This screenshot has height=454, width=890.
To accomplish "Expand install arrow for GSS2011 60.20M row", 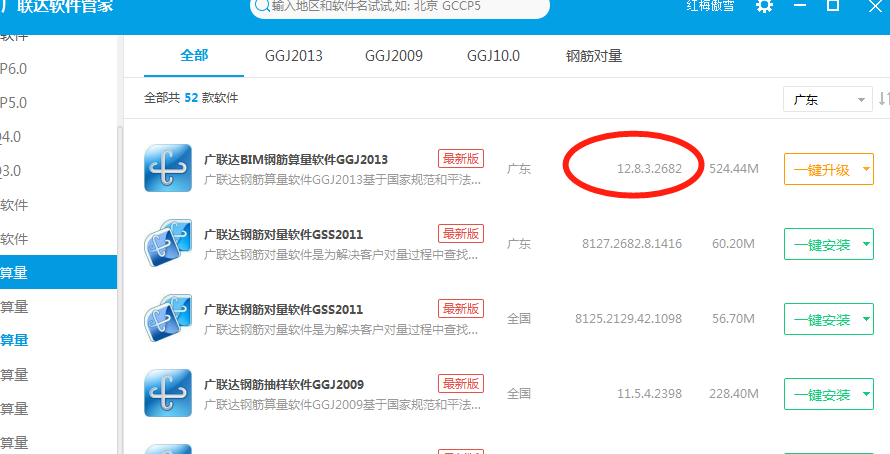I will point(866,244).
